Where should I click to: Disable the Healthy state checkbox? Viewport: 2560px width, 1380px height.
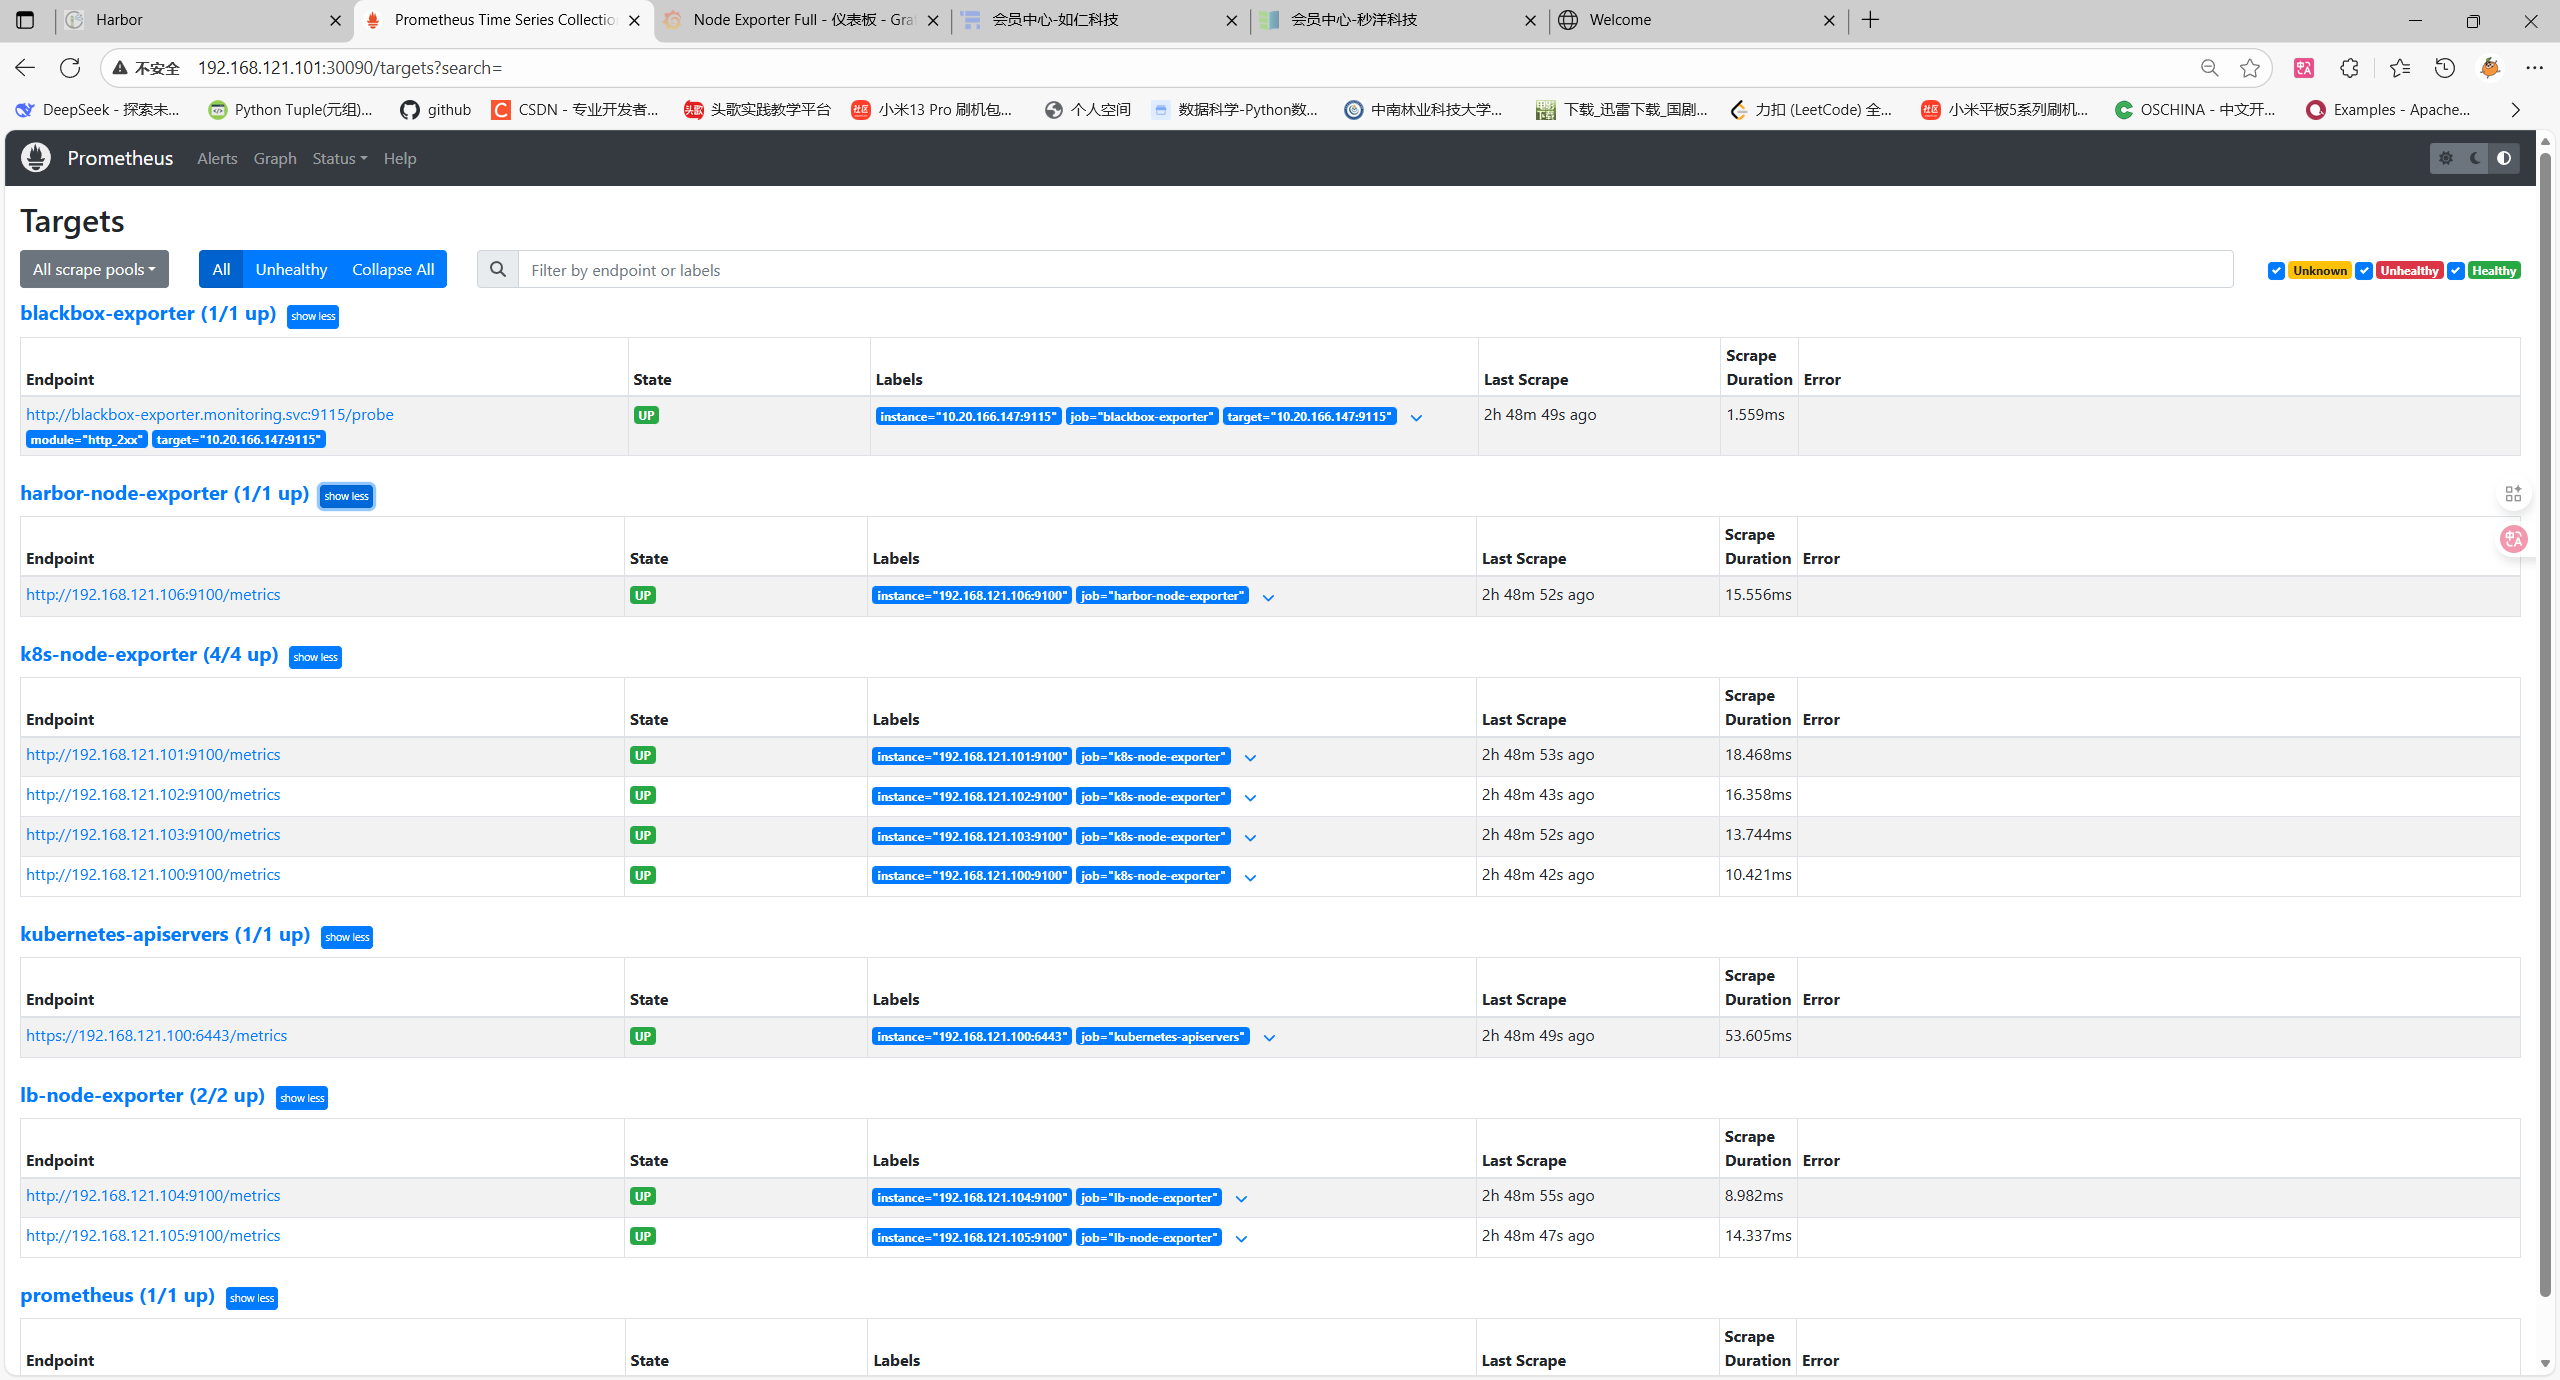tap(2455, 271)
